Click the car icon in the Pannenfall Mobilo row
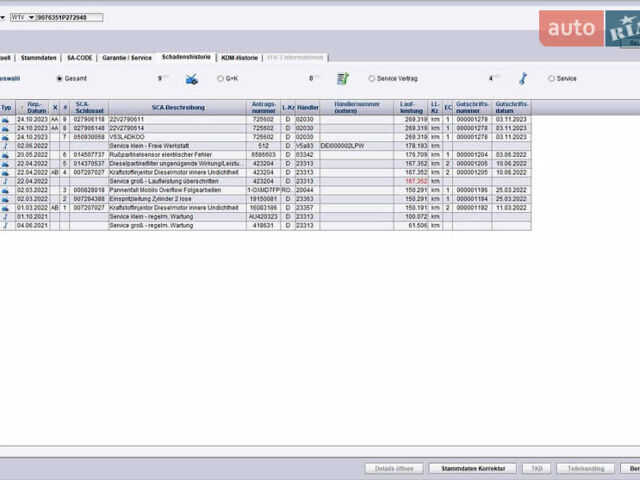 [5, 191]
